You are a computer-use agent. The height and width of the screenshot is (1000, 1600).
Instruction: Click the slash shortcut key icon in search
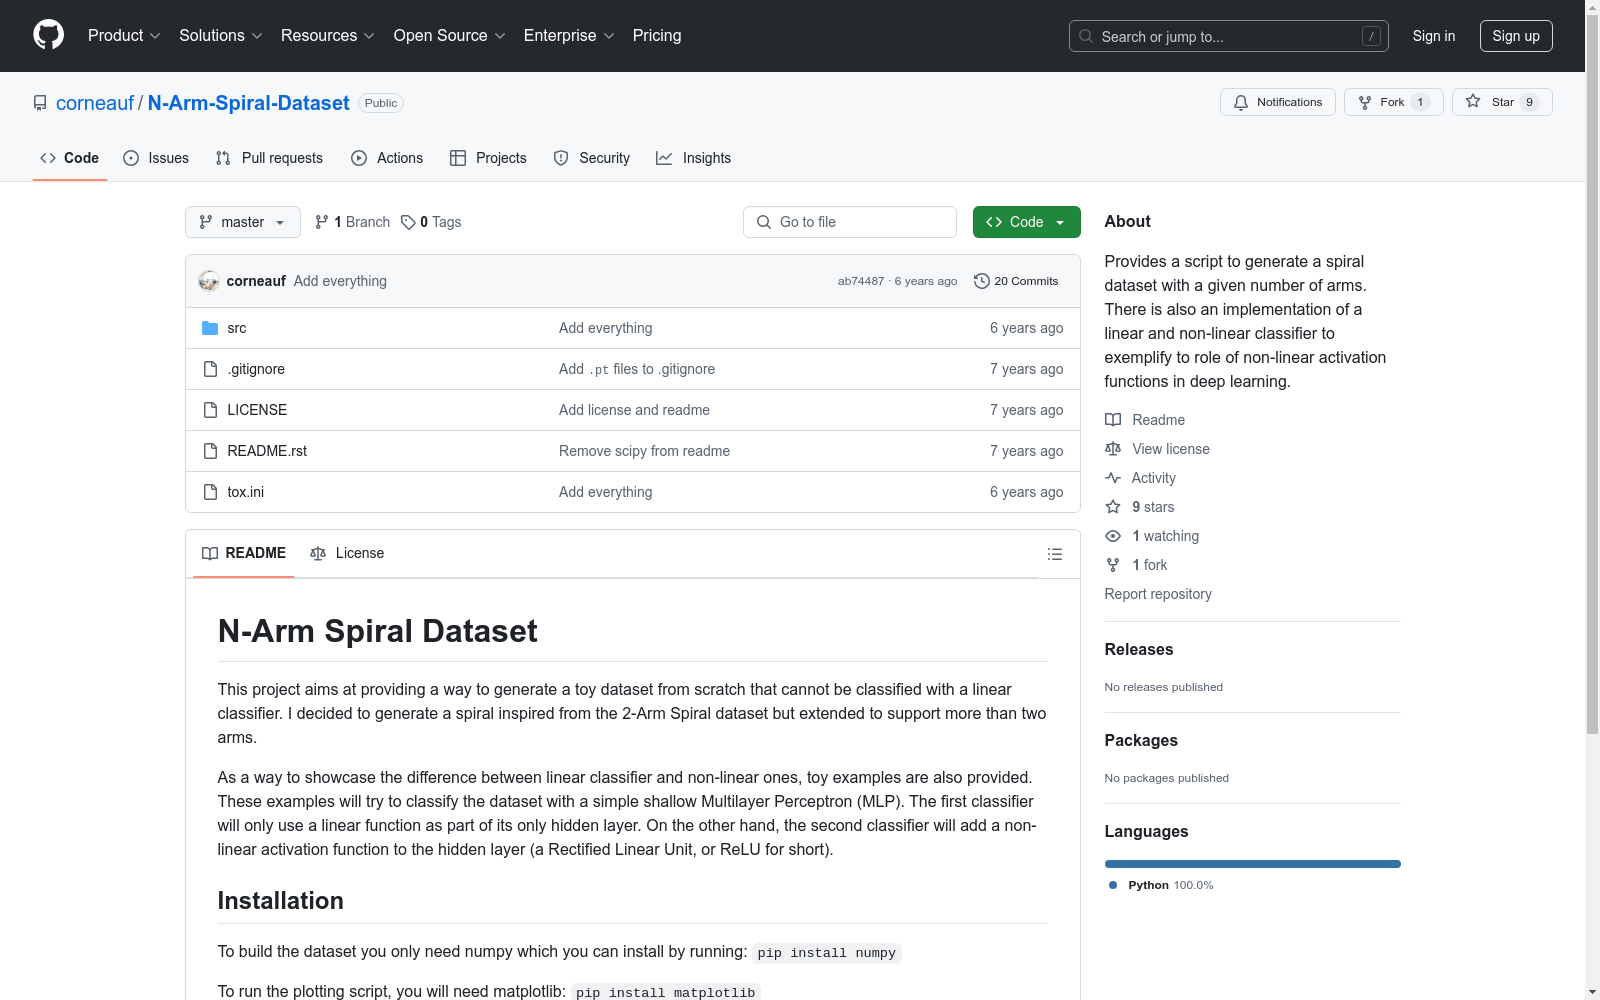tap(1371, 36)
